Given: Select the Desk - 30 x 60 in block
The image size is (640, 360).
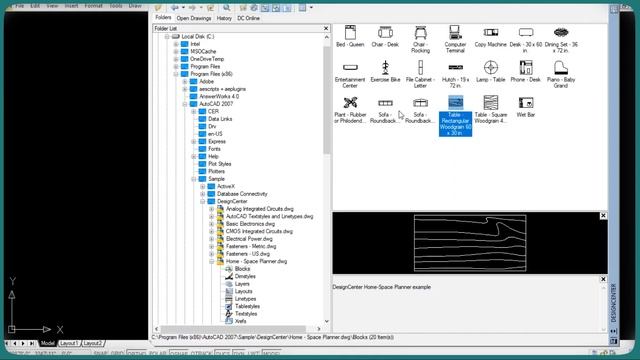Looking at the screenshot, I should [x=526, y=39].
